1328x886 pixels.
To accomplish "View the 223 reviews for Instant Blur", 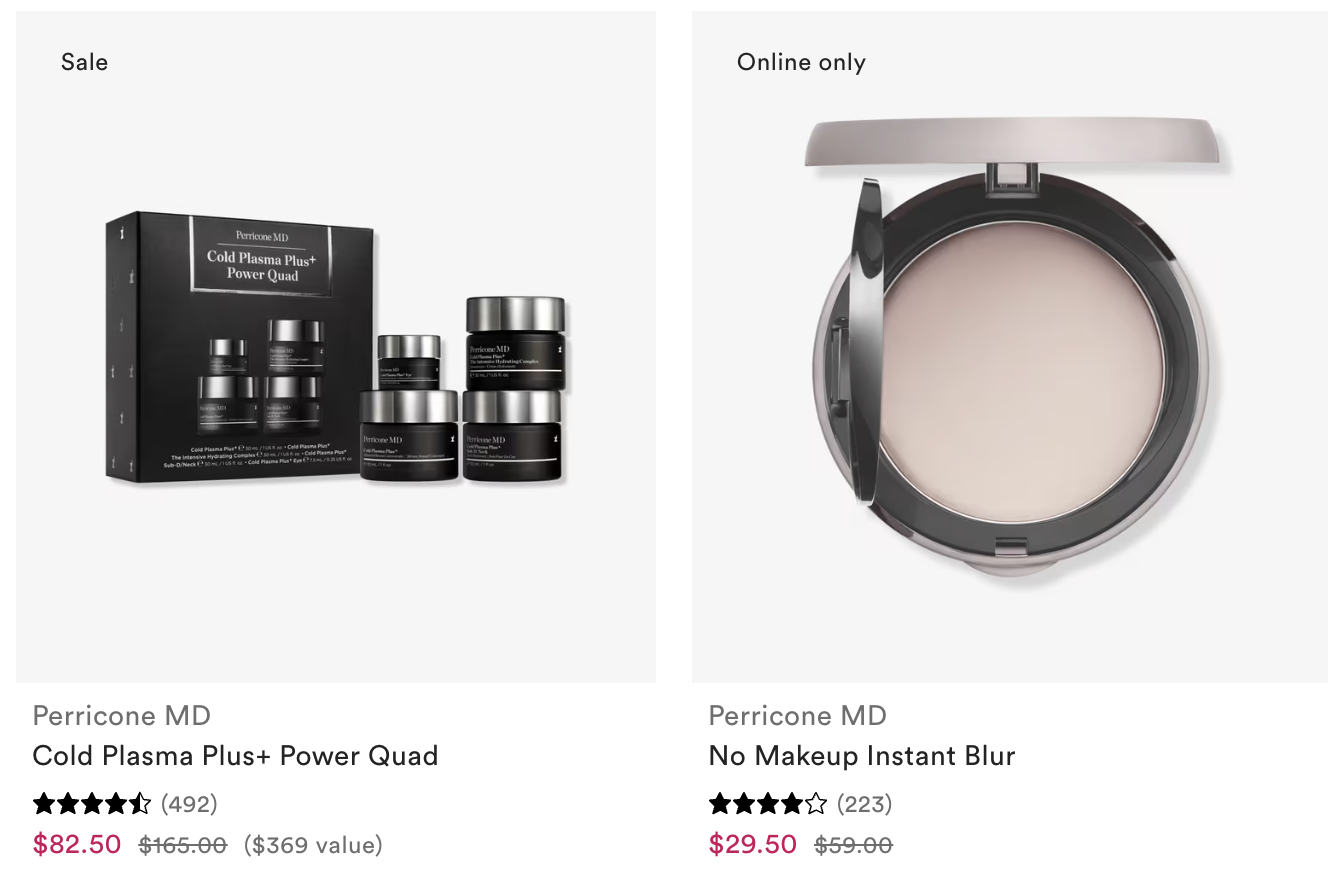I will pyautogui.click(x=864, y=804).
